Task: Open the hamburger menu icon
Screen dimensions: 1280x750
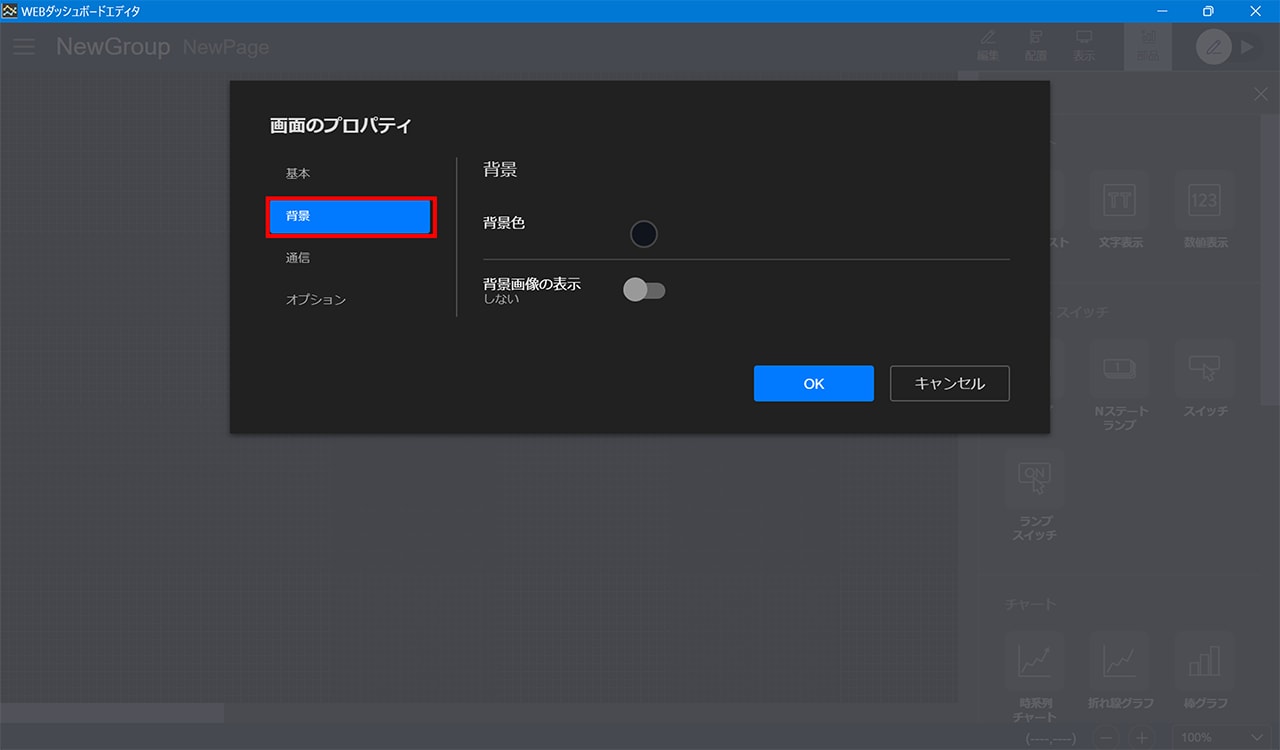Action: pyautogui.click(x=24, y=47)
